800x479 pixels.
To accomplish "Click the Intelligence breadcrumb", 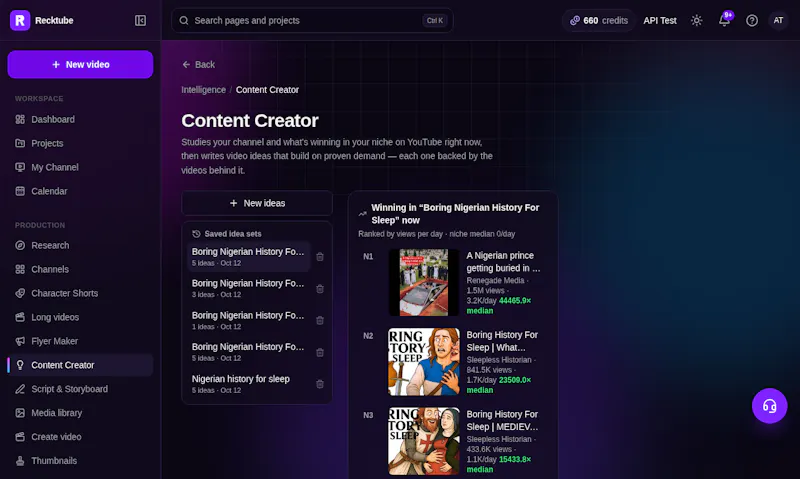I will 204,90.
